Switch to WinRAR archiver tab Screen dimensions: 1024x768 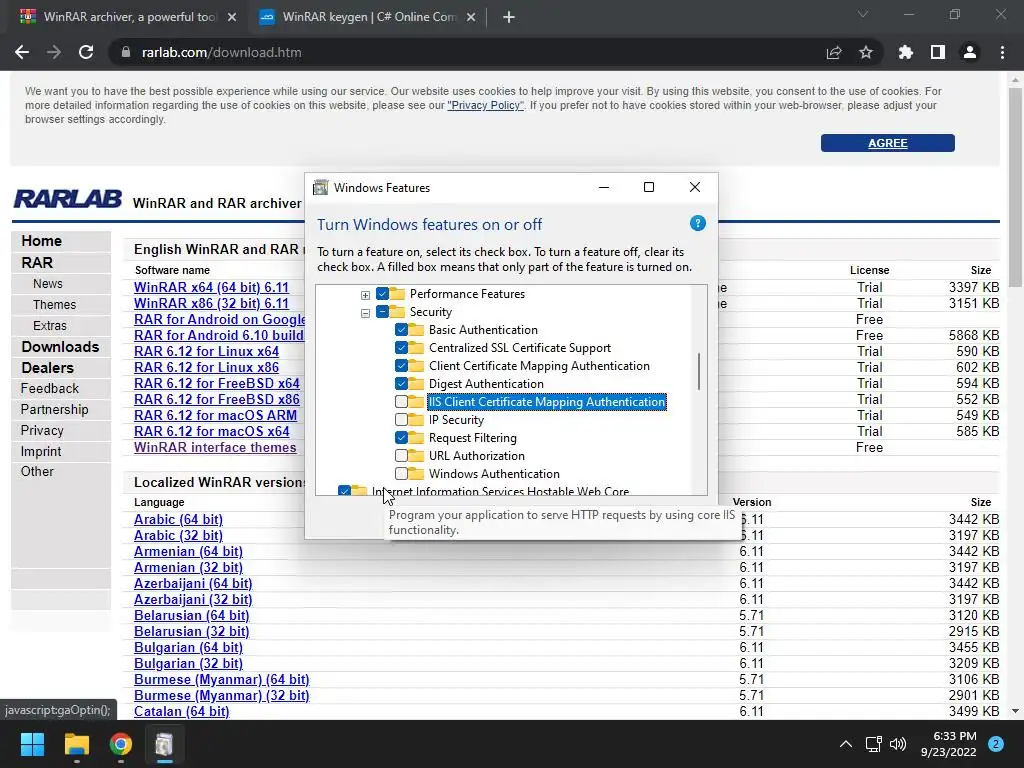pos(129,17)
